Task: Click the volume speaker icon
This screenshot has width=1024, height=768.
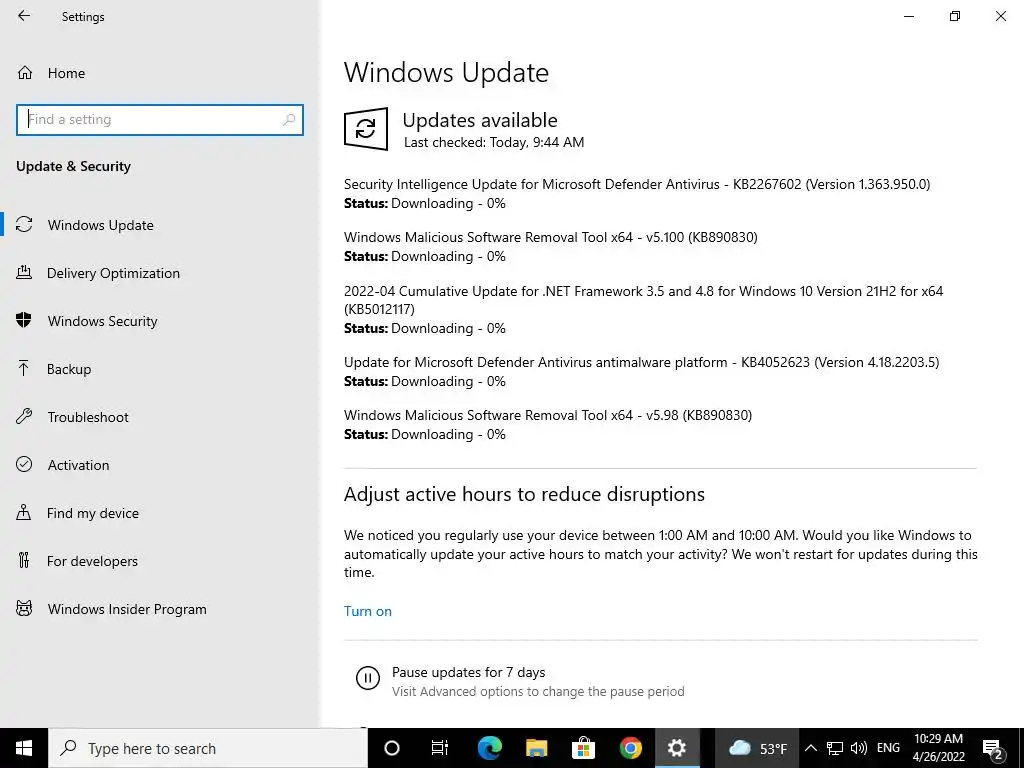Action: [859, 748]
